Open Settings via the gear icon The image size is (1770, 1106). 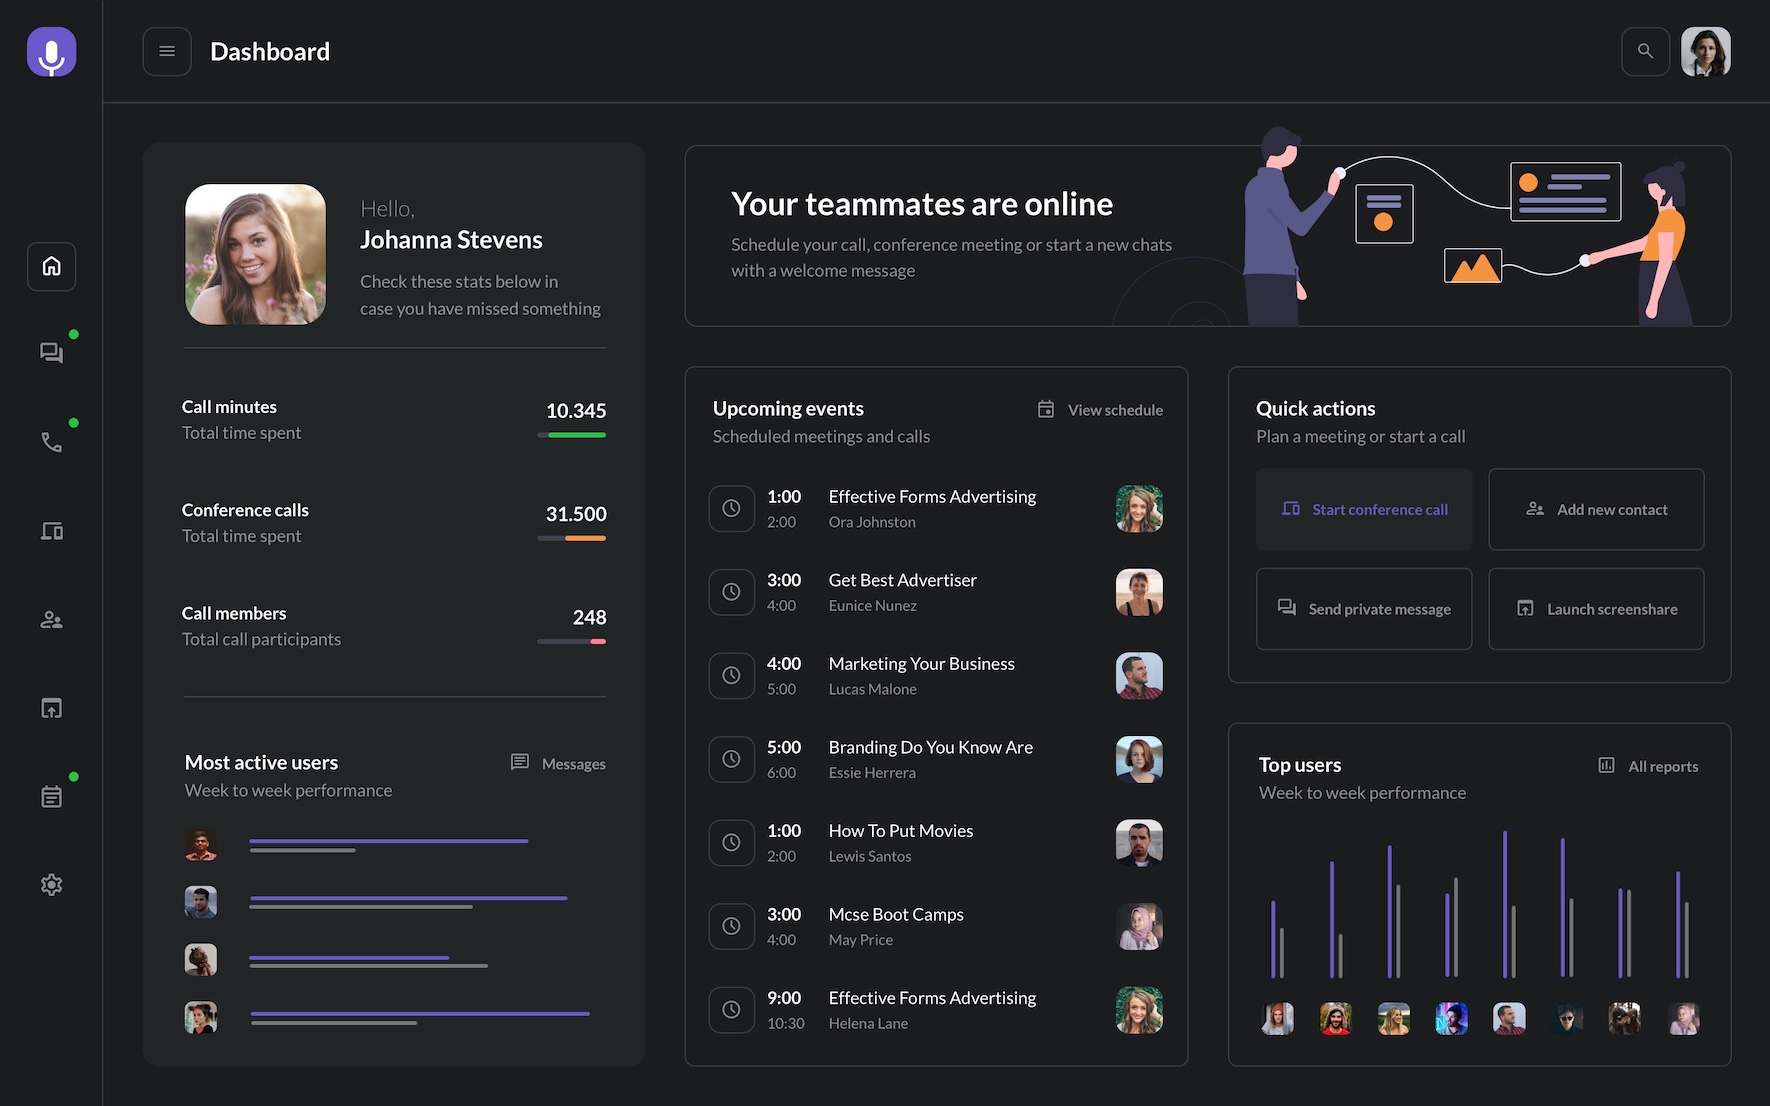tap(51, 884)
